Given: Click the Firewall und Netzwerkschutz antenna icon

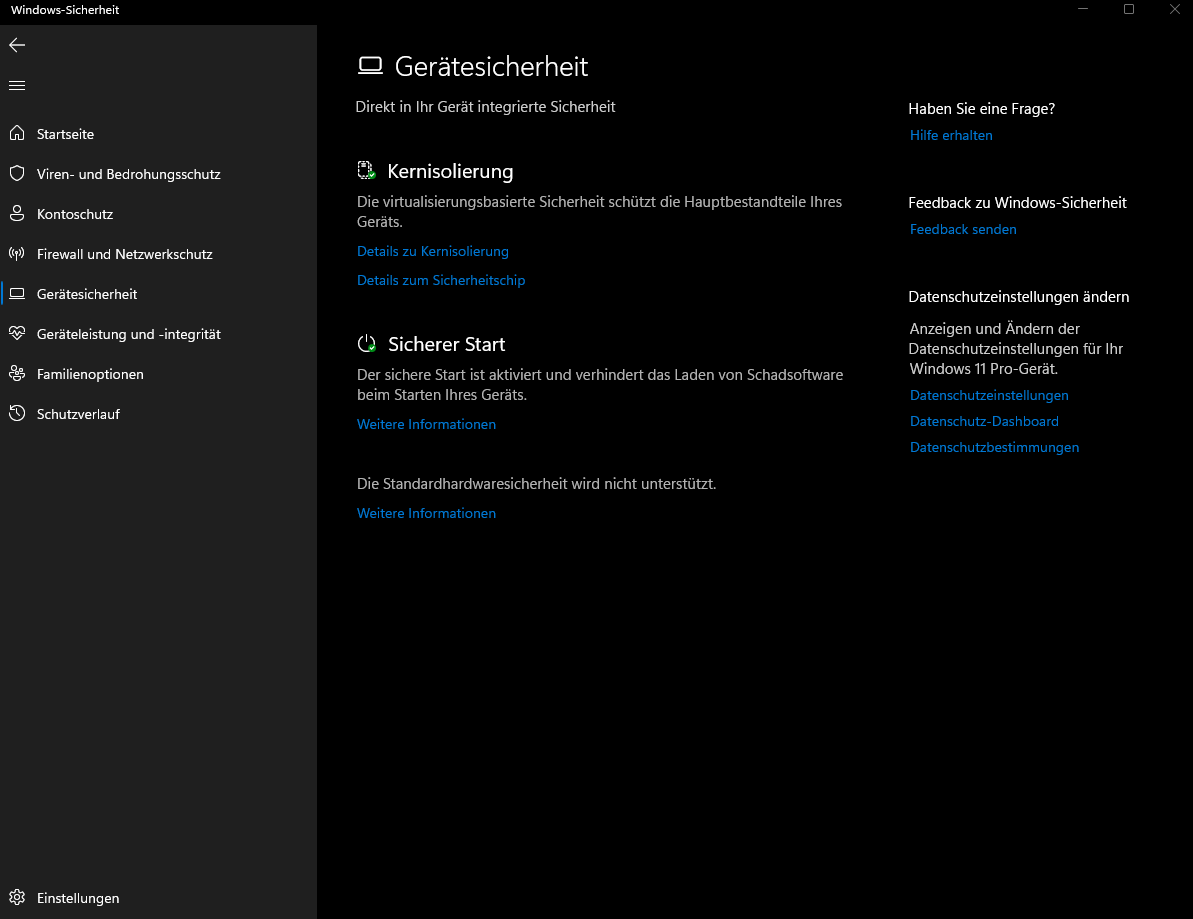Looking at the screenshot, I should [x=17, y=254].
